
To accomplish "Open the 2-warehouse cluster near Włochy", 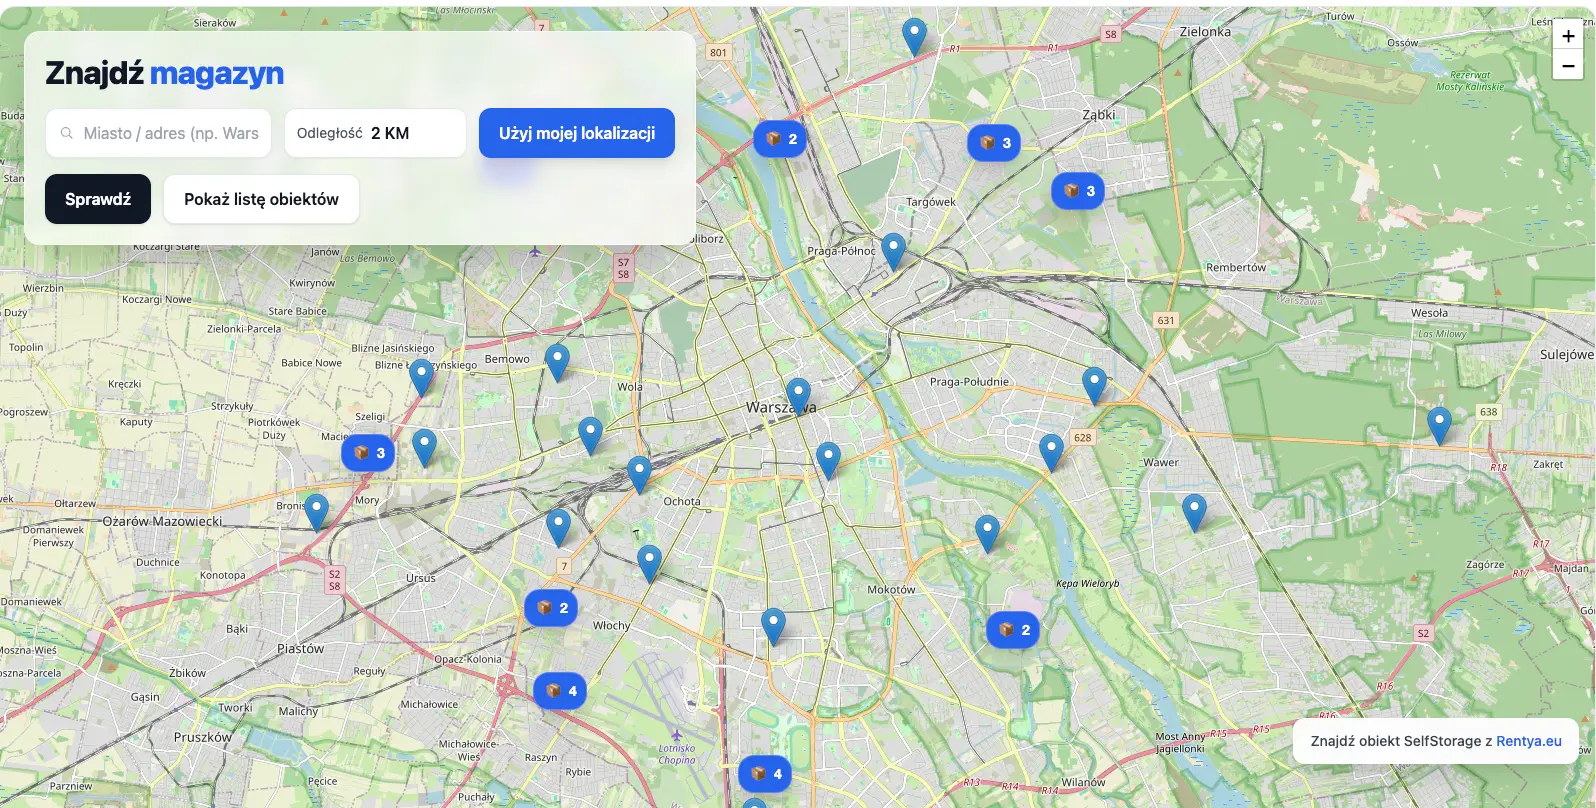I will pos(551,608).
